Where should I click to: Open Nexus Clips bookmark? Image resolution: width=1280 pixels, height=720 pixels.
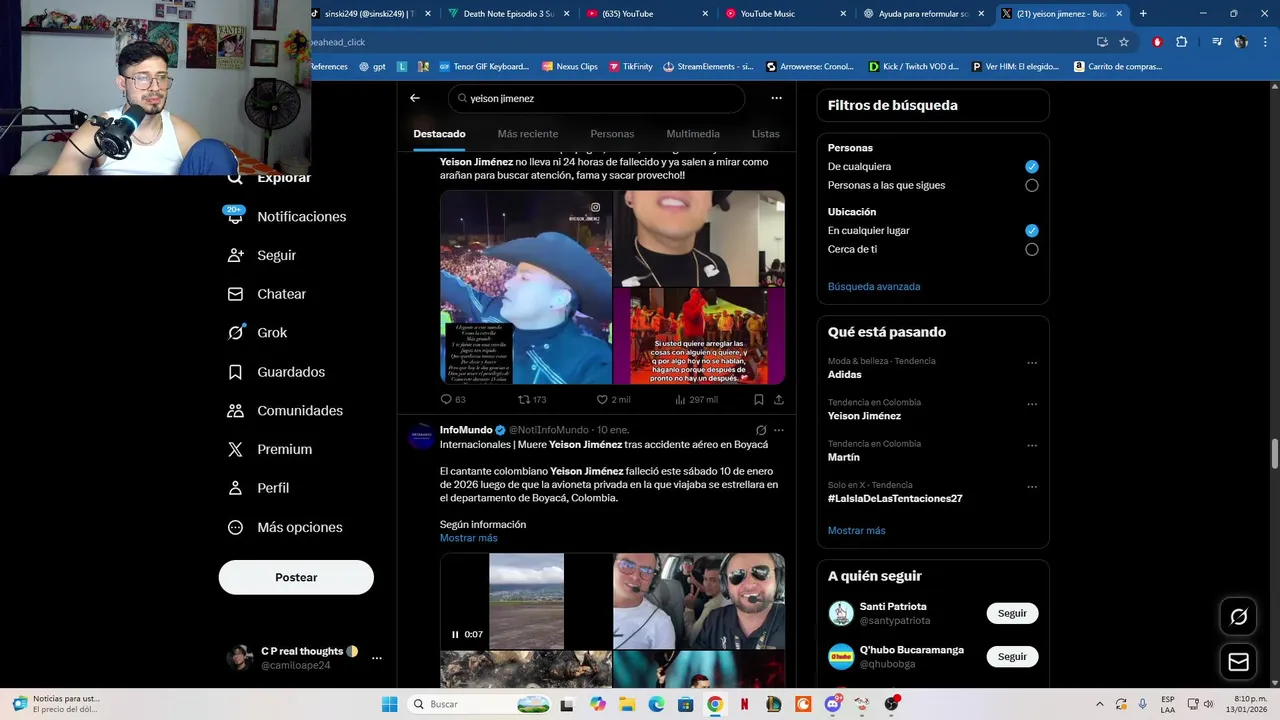click(570, 67)
